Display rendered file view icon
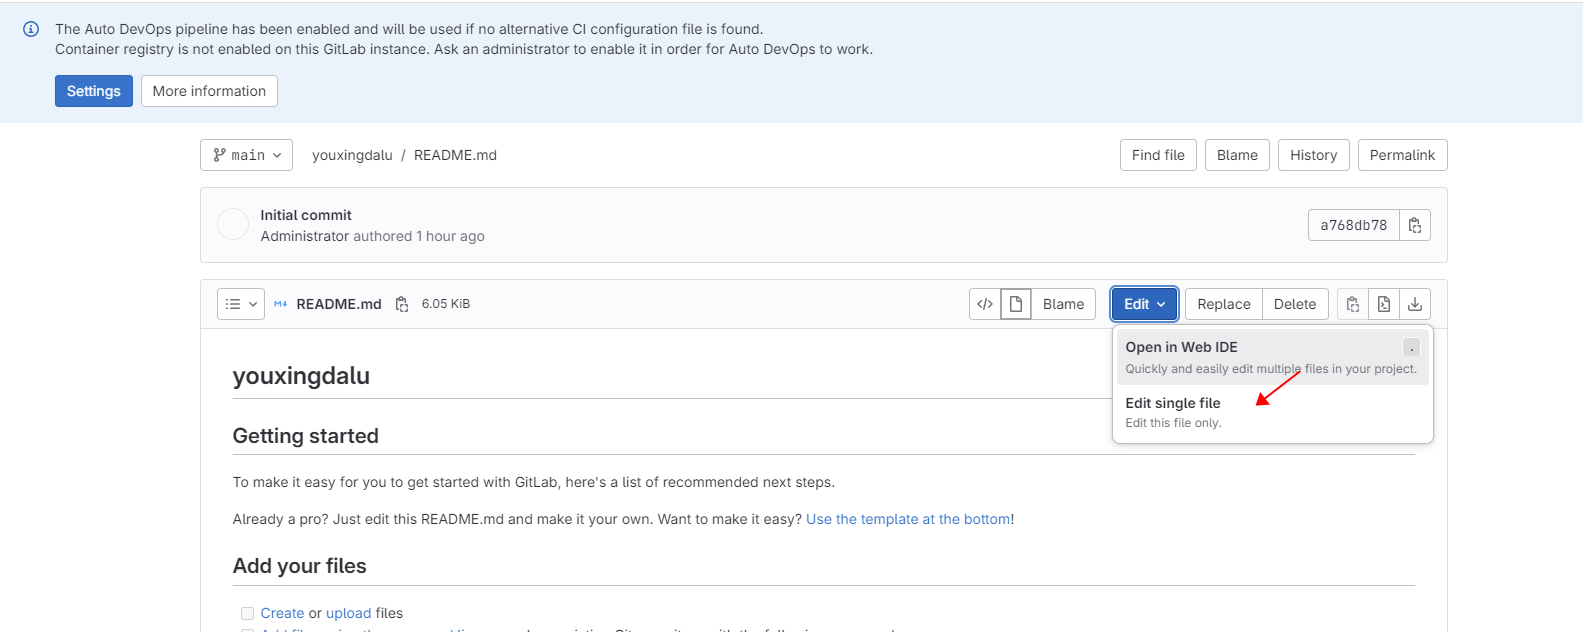 coord(1016,304)
